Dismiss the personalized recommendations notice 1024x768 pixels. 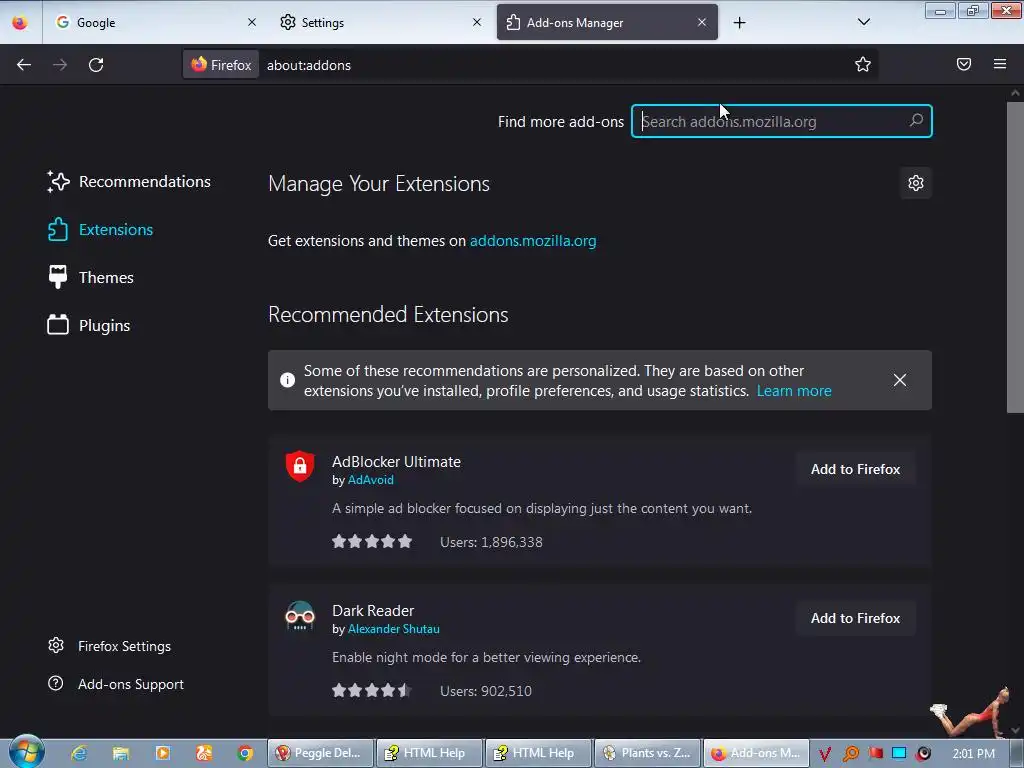899,380
